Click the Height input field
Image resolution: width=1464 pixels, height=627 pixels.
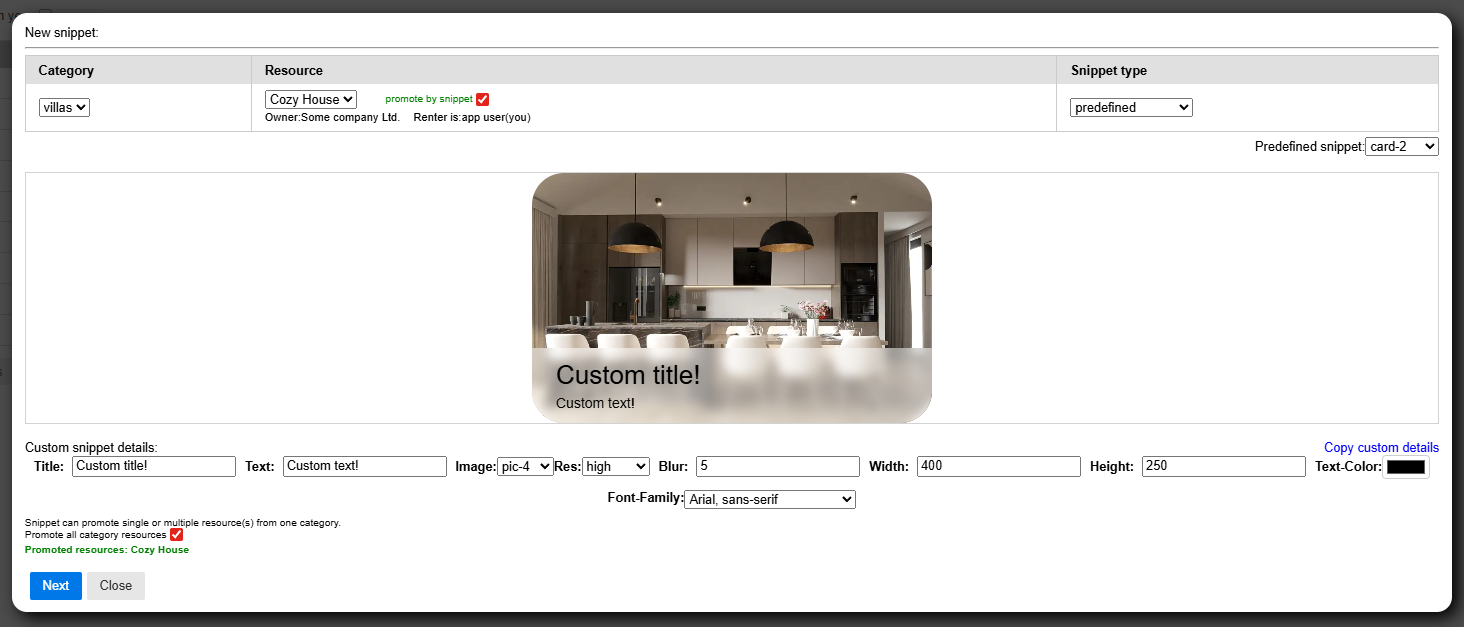tap(1223, 466)
